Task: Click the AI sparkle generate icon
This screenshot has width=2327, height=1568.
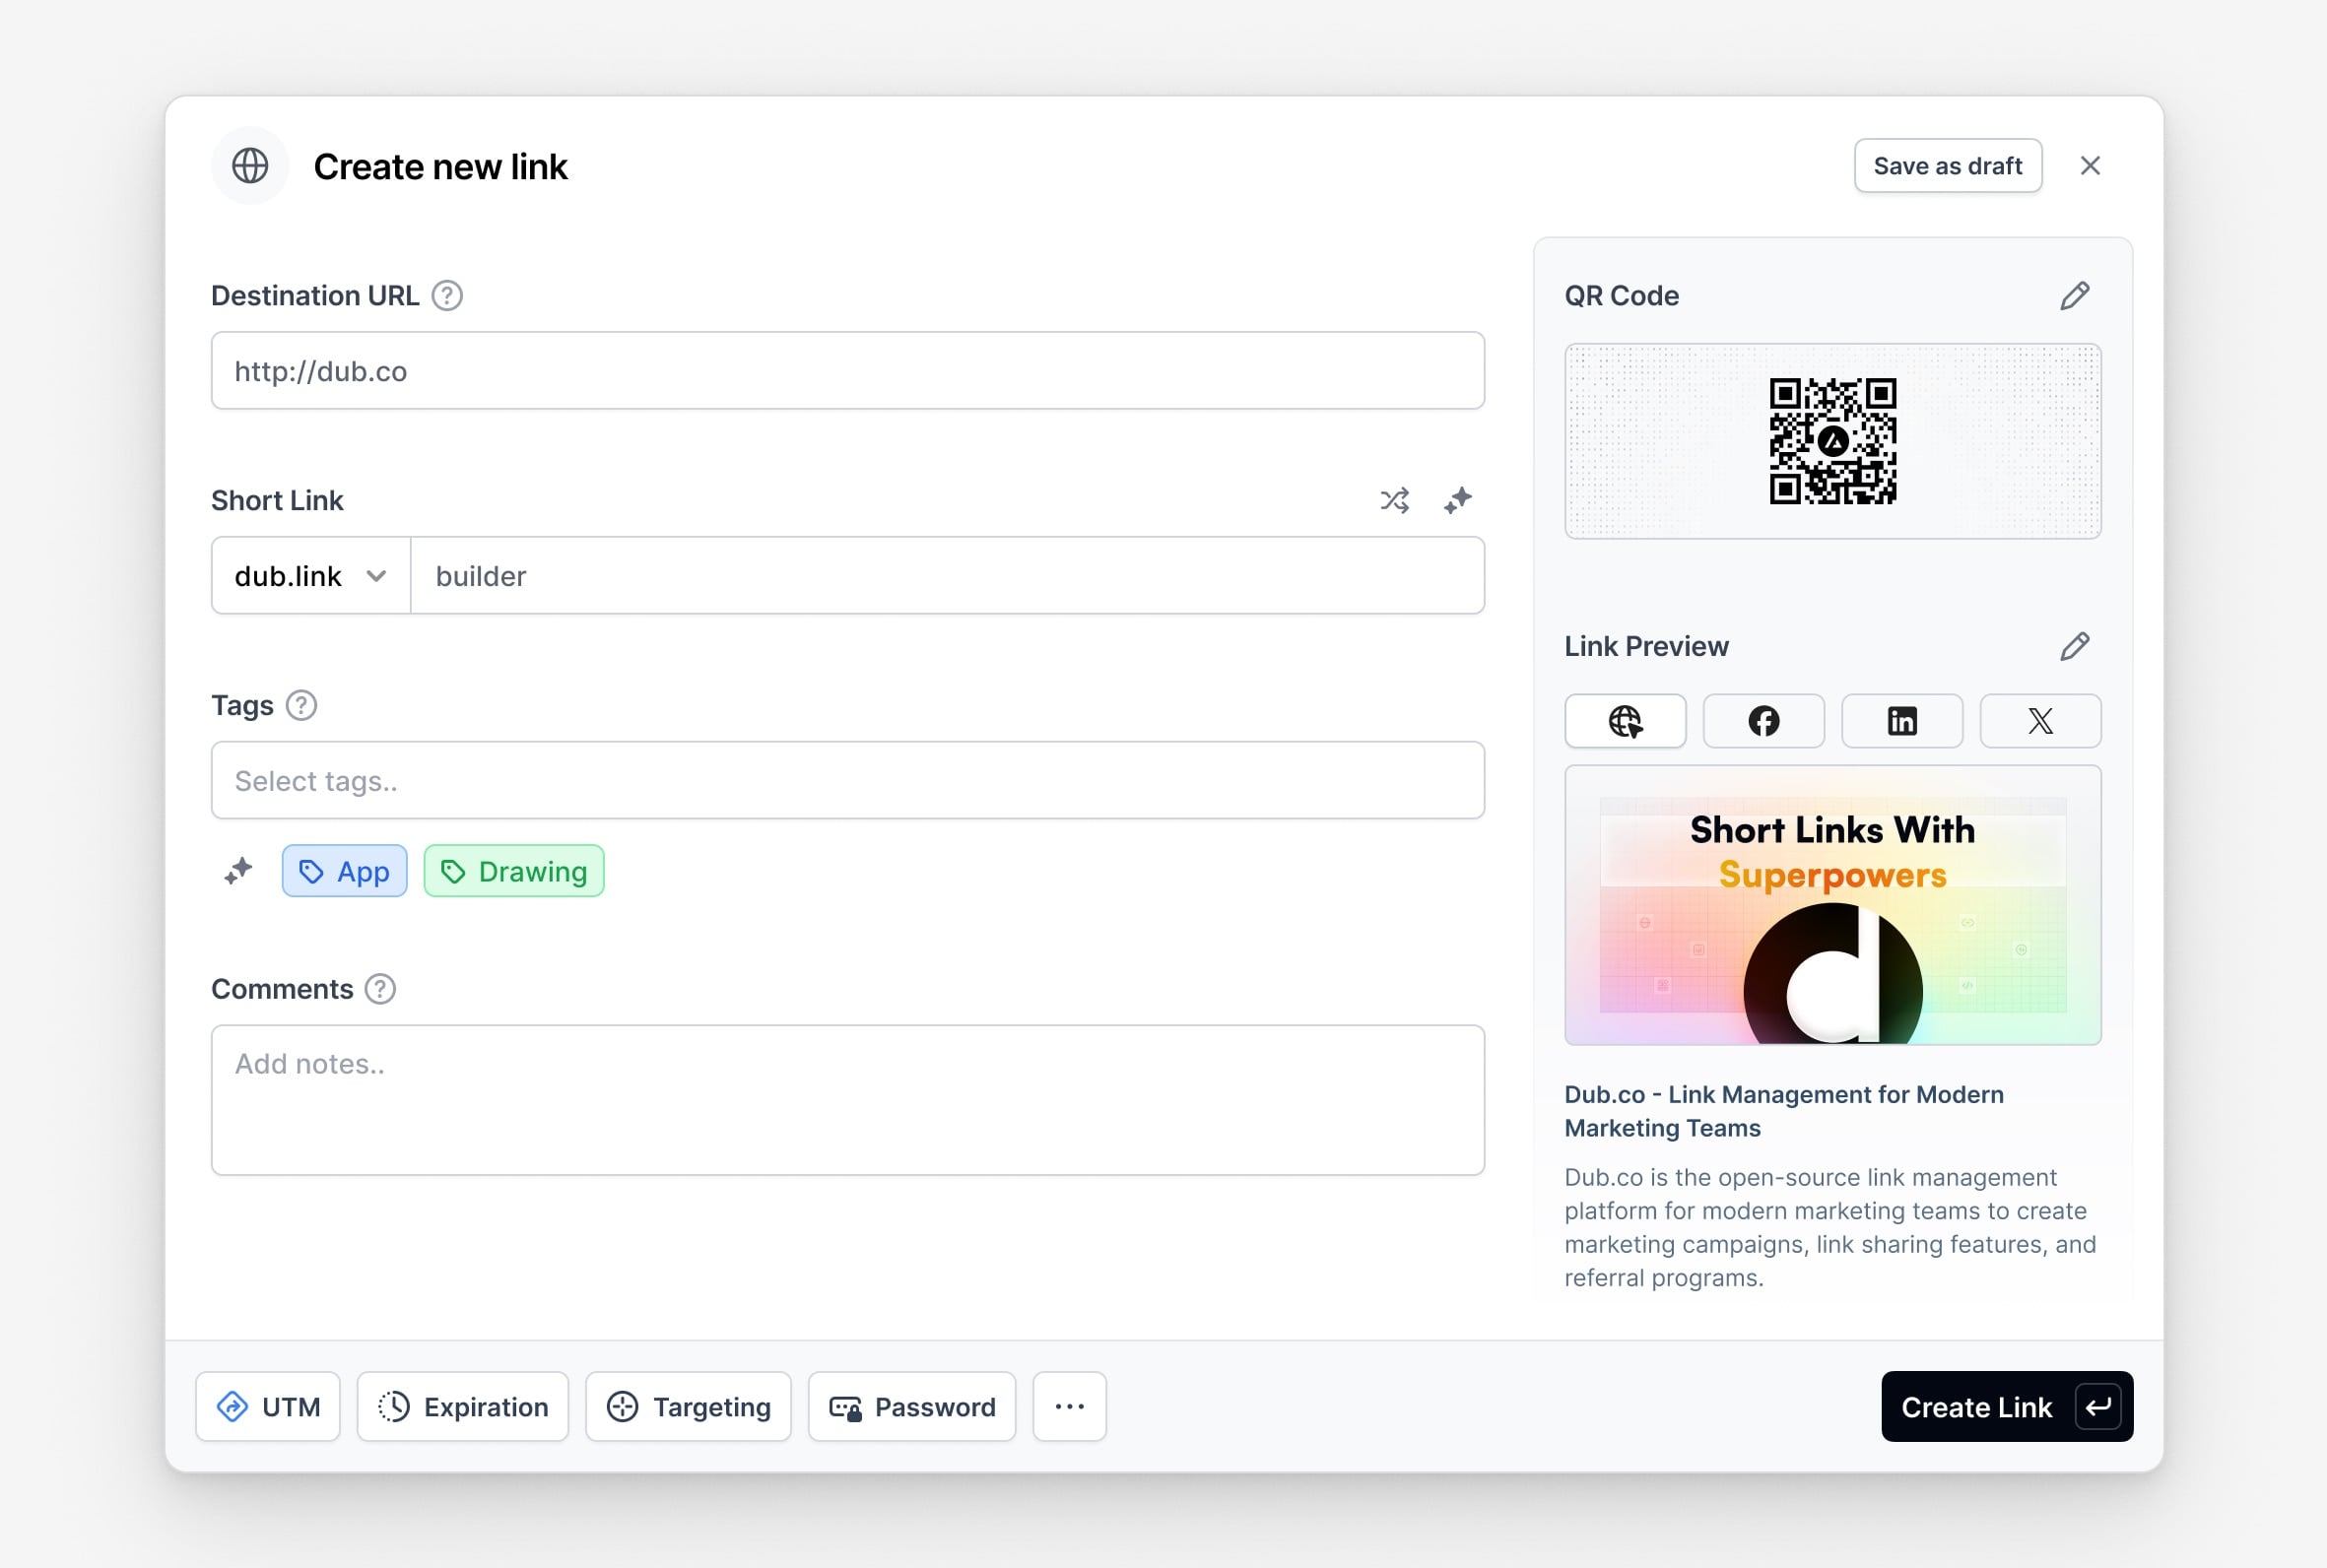Action: pyautogui.click(x=1456, y=500)
